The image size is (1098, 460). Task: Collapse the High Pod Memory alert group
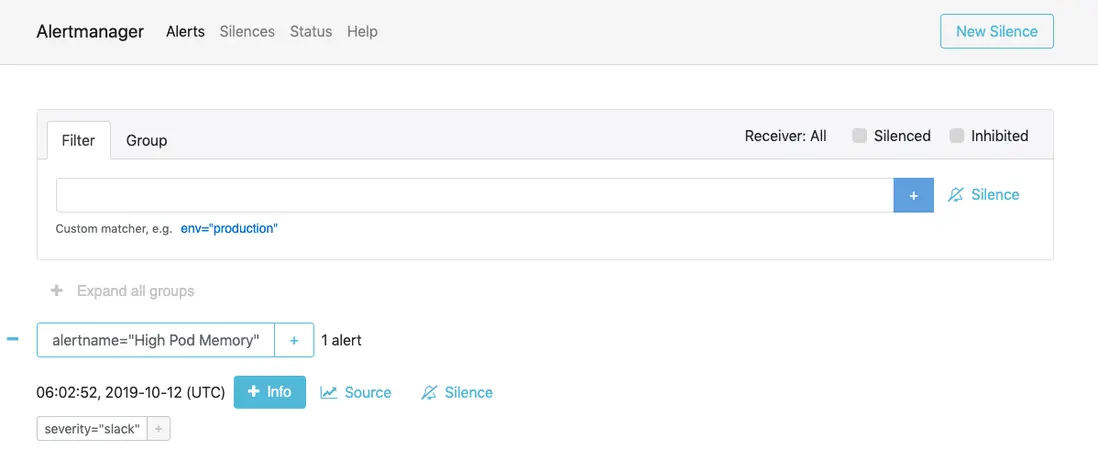[13, 339]
